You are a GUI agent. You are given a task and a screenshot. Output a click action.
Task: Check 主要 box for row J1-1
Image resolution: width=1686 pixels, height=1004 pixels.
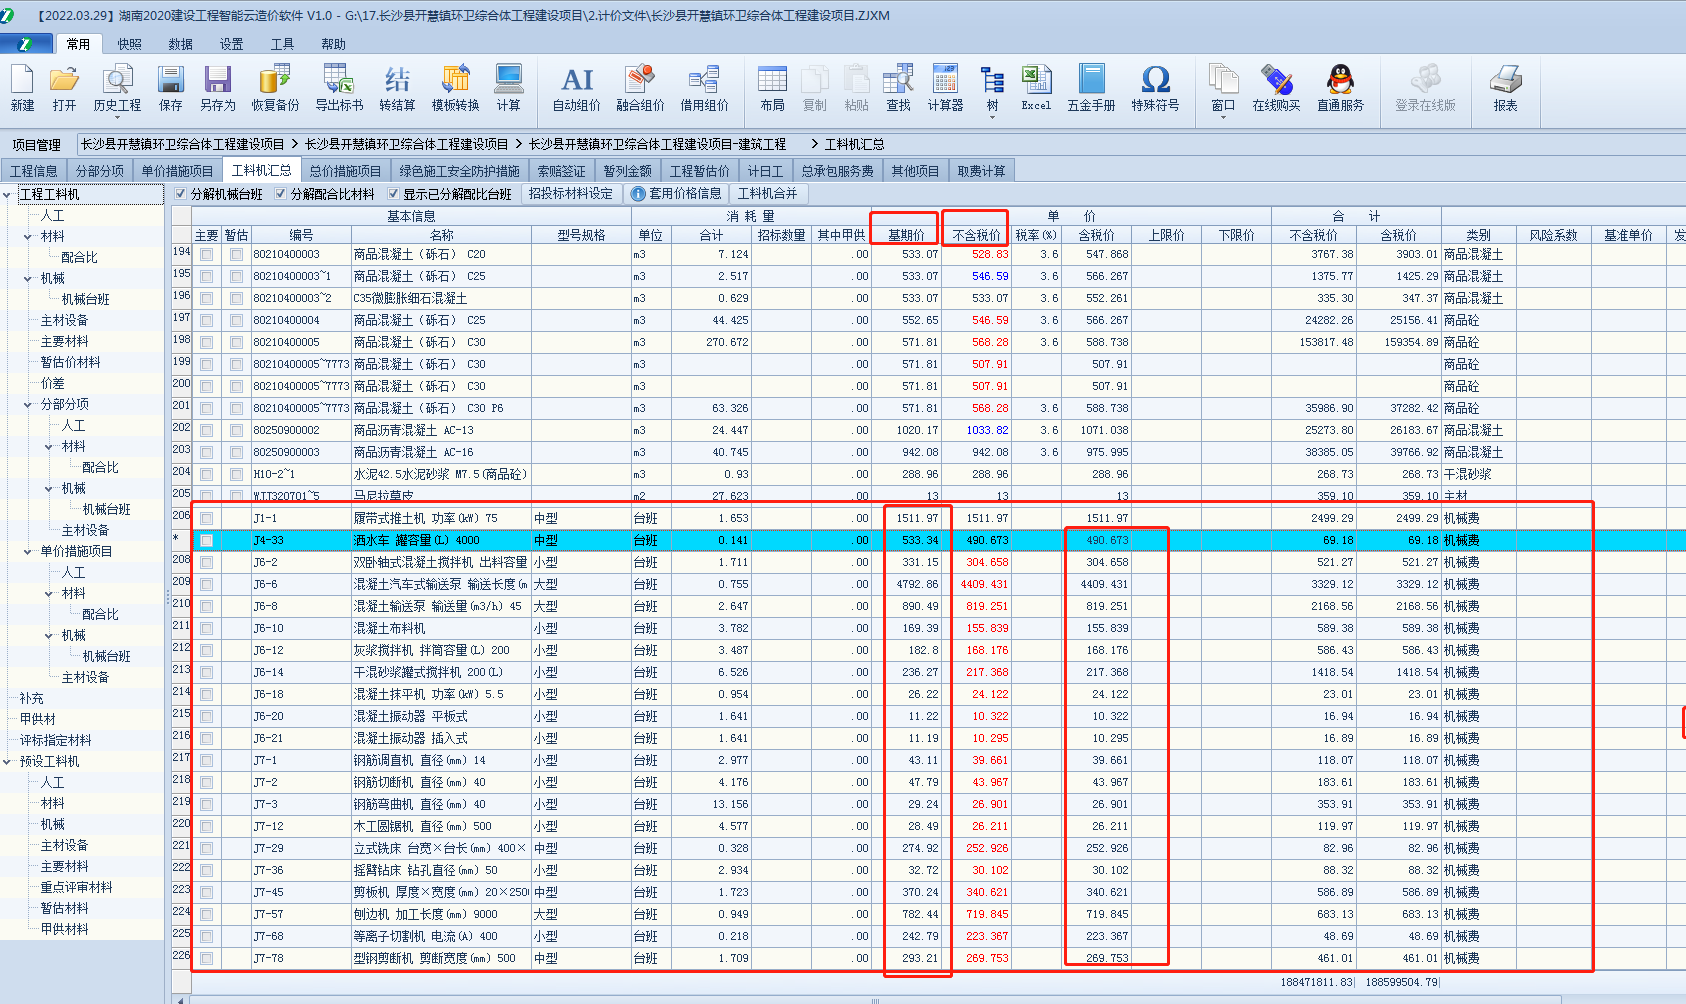pyautogui.click(x=206, y=518)
